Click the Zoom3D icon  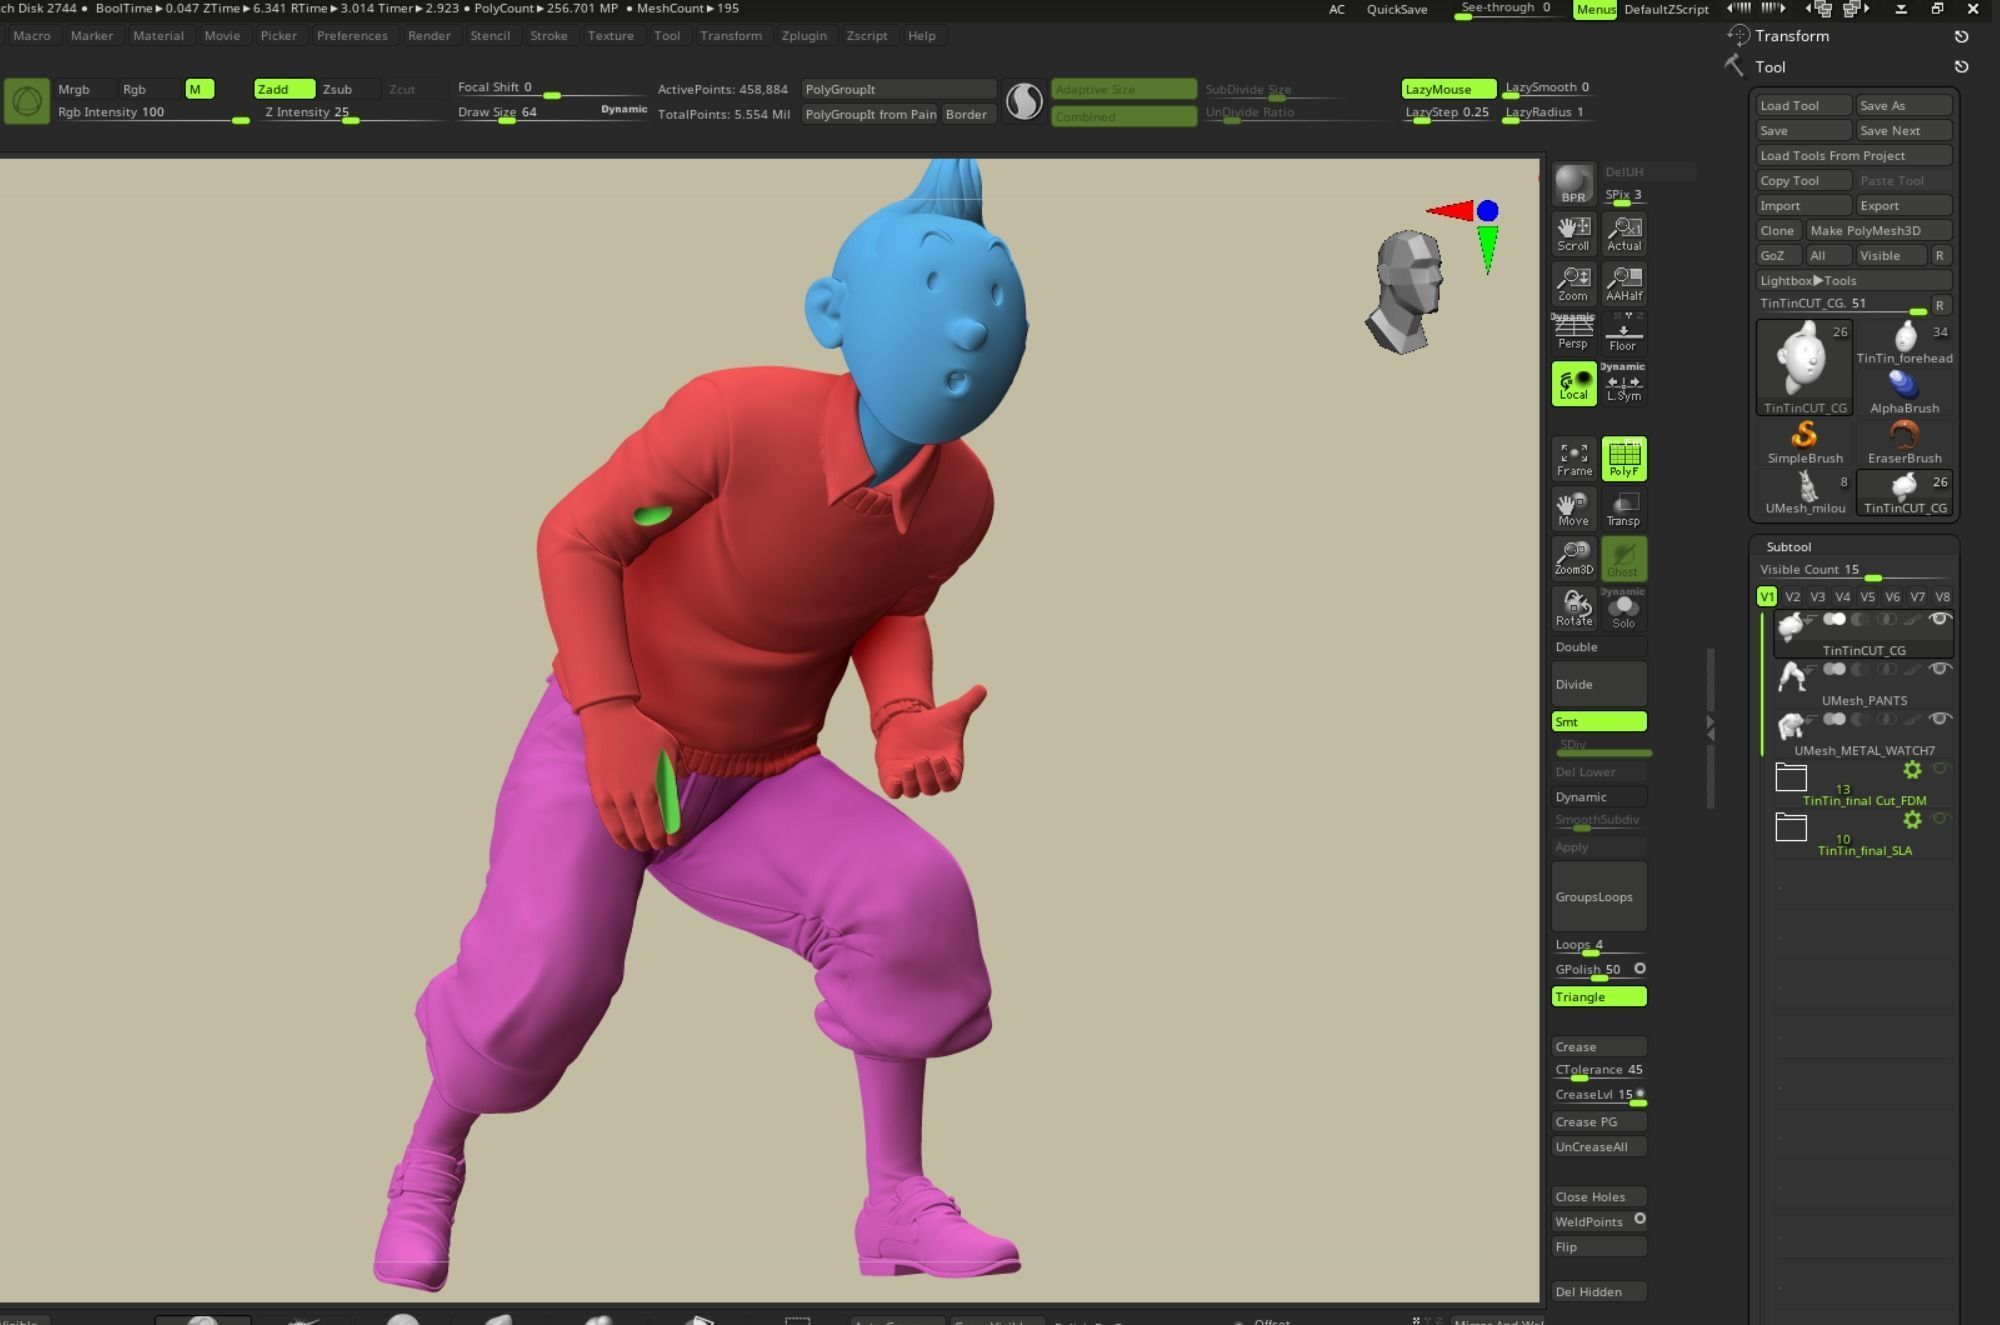click(1573, 558)
